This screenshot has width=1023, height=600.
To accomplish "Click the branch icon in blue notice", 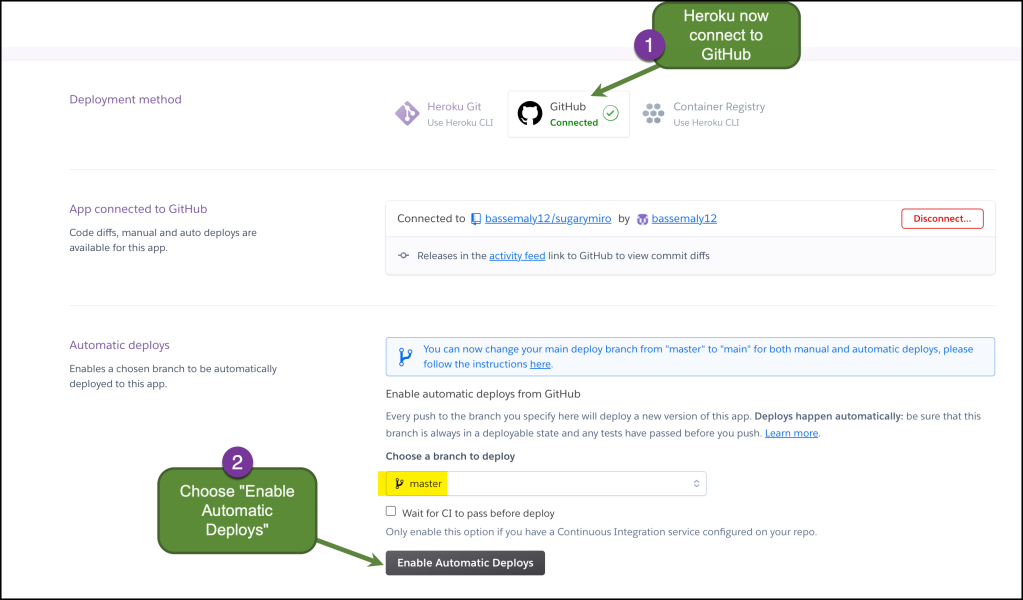I will [405, 357].
